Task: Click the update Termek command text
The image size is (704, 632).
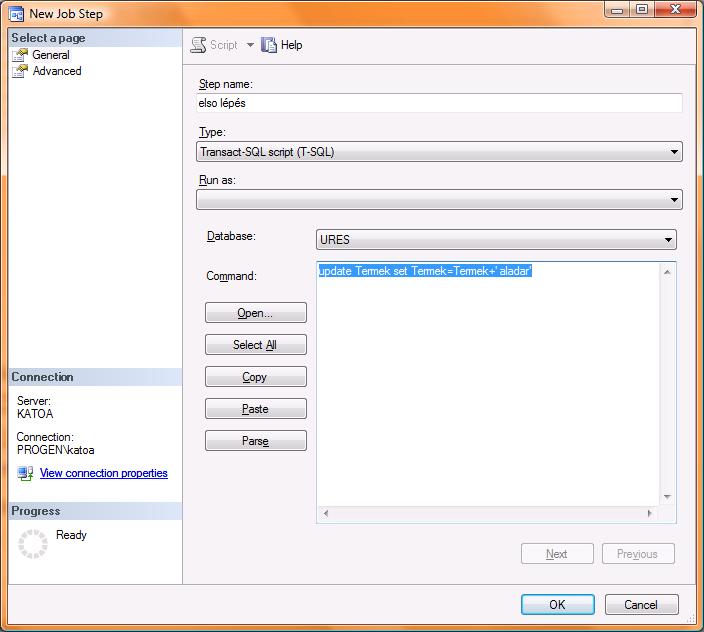Action: 425,271
